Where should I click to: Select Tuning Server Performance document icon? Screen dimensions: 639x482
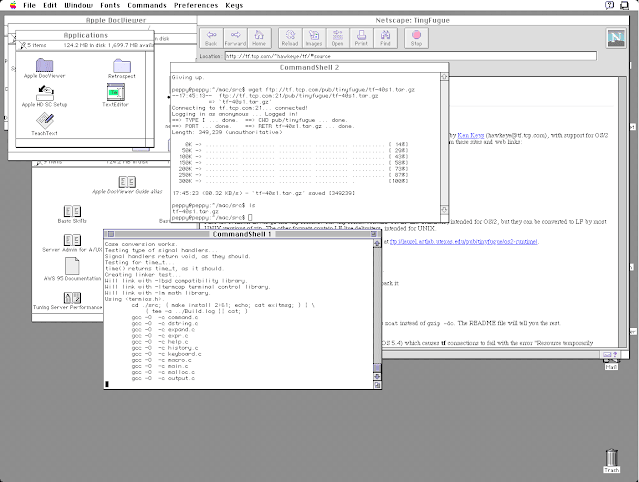tap(72, 298)
